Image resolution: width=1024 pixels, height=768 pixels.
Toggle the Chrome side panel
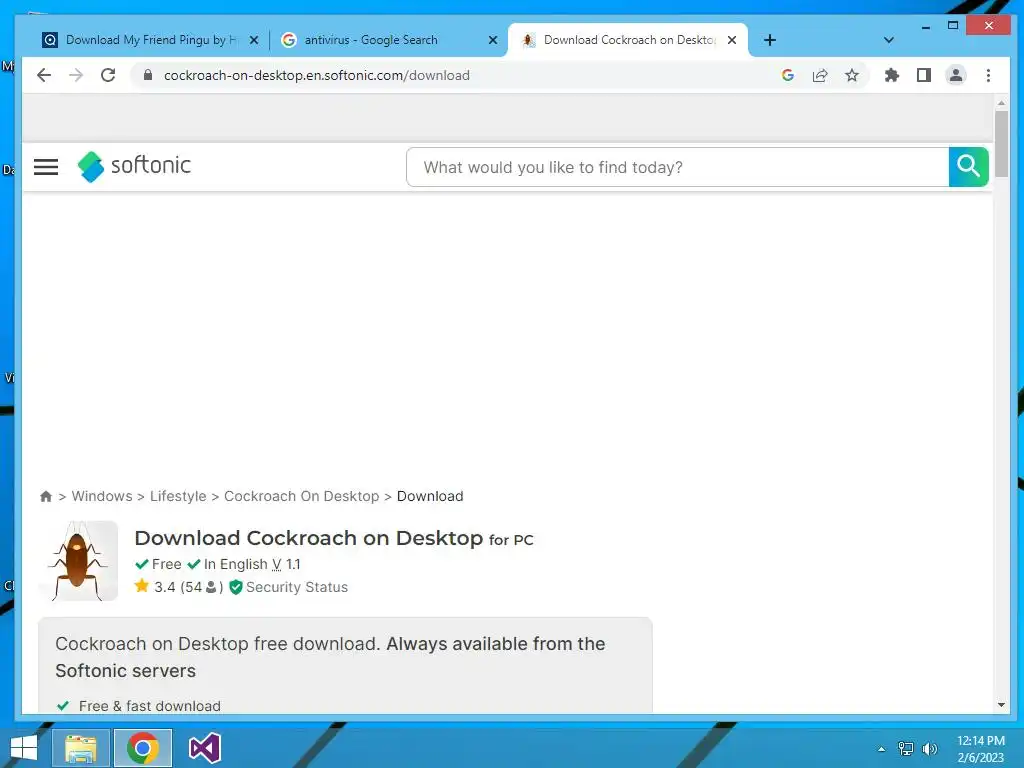point(923,75)
